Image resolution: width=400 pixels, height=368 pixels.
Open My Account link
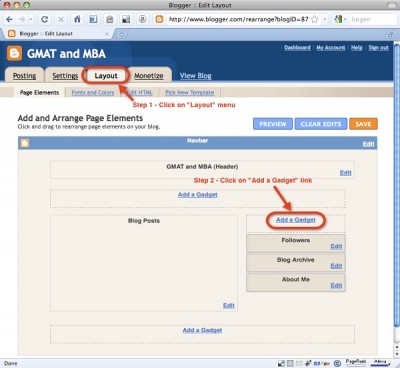tap(331, 48)
